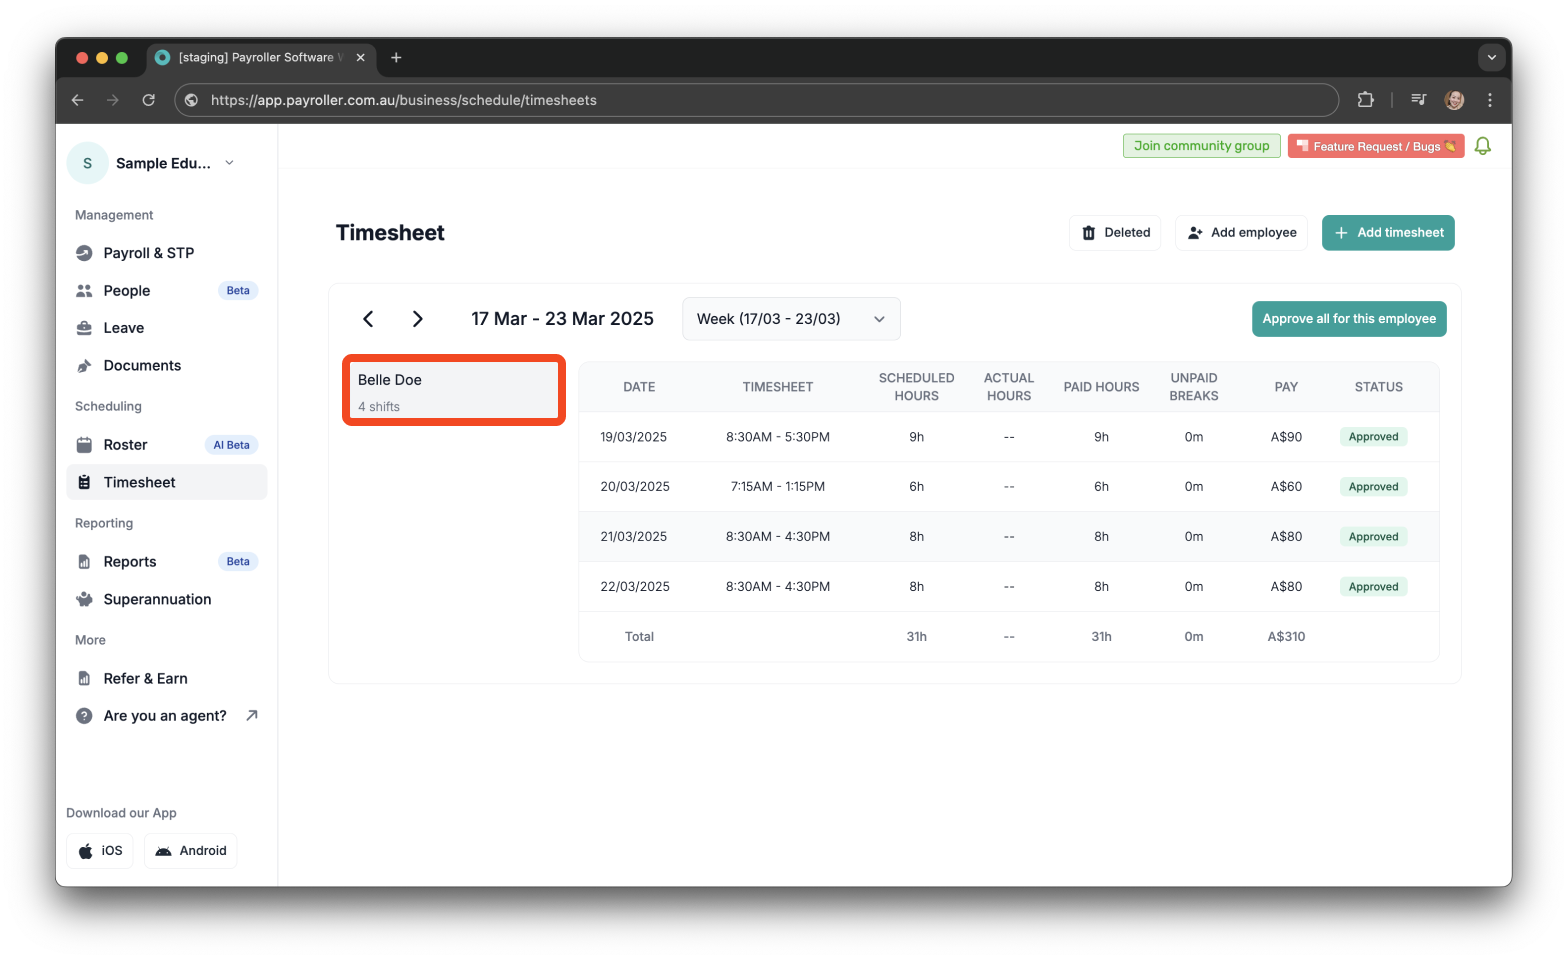Screen dimensions: 1568x960
Task: Select the [staging] Payroller Software tab
Action: (x=262, y=58)
